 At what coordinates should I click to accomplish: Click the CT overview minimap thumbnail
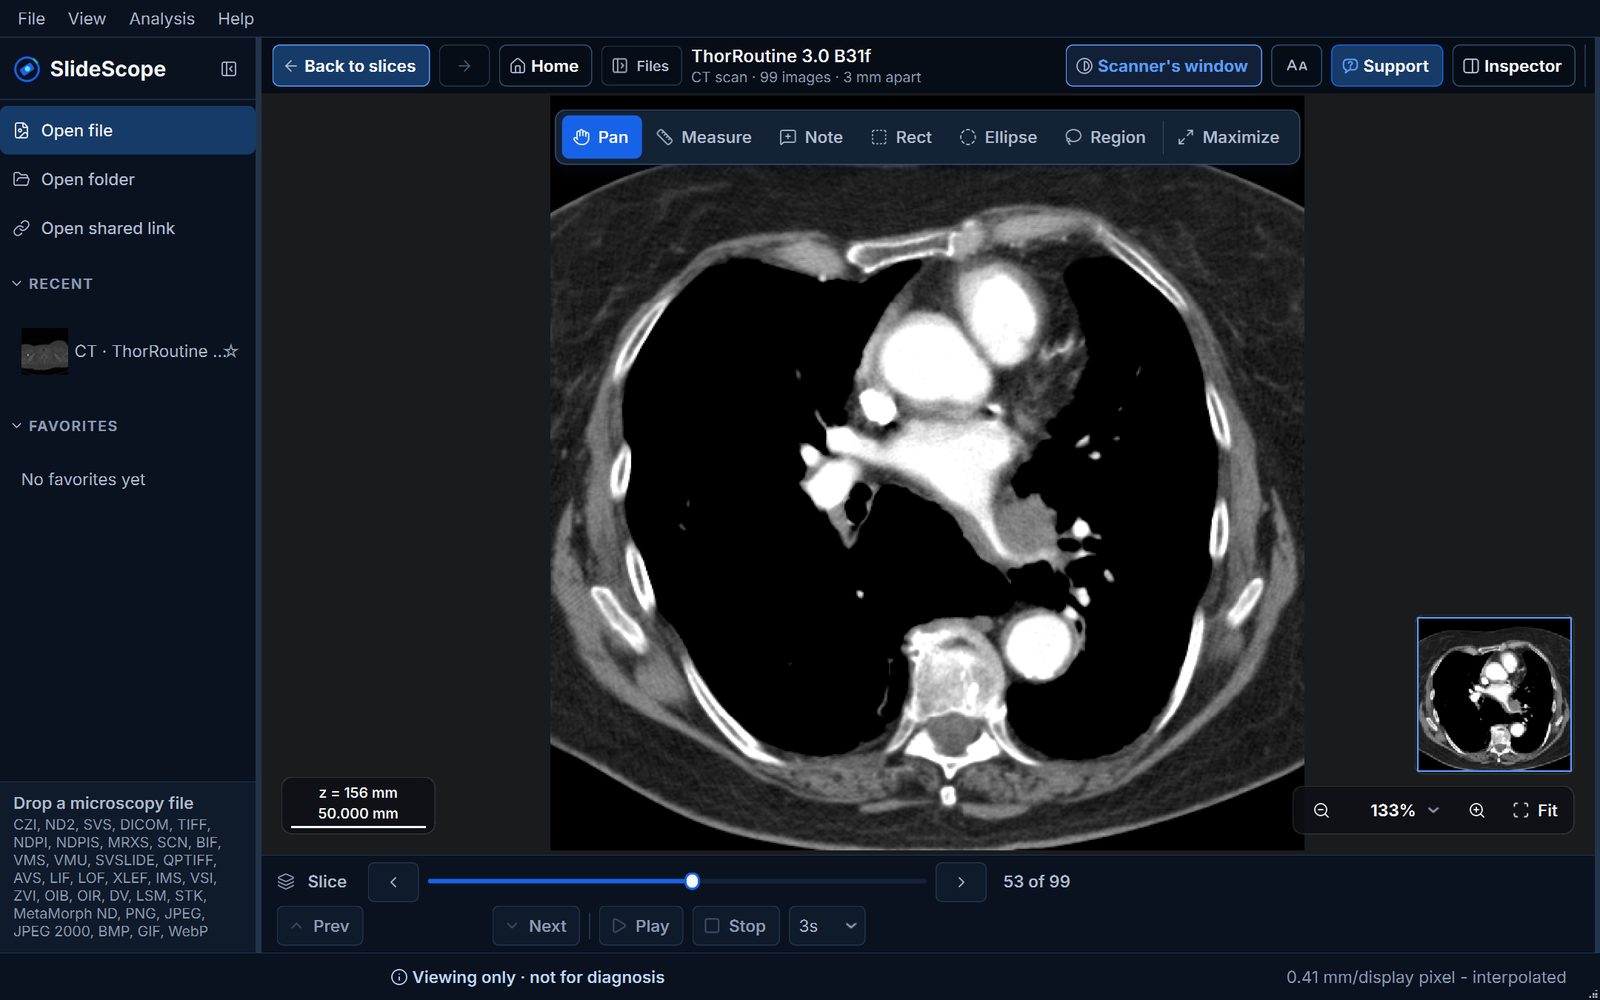(1494, 694)
